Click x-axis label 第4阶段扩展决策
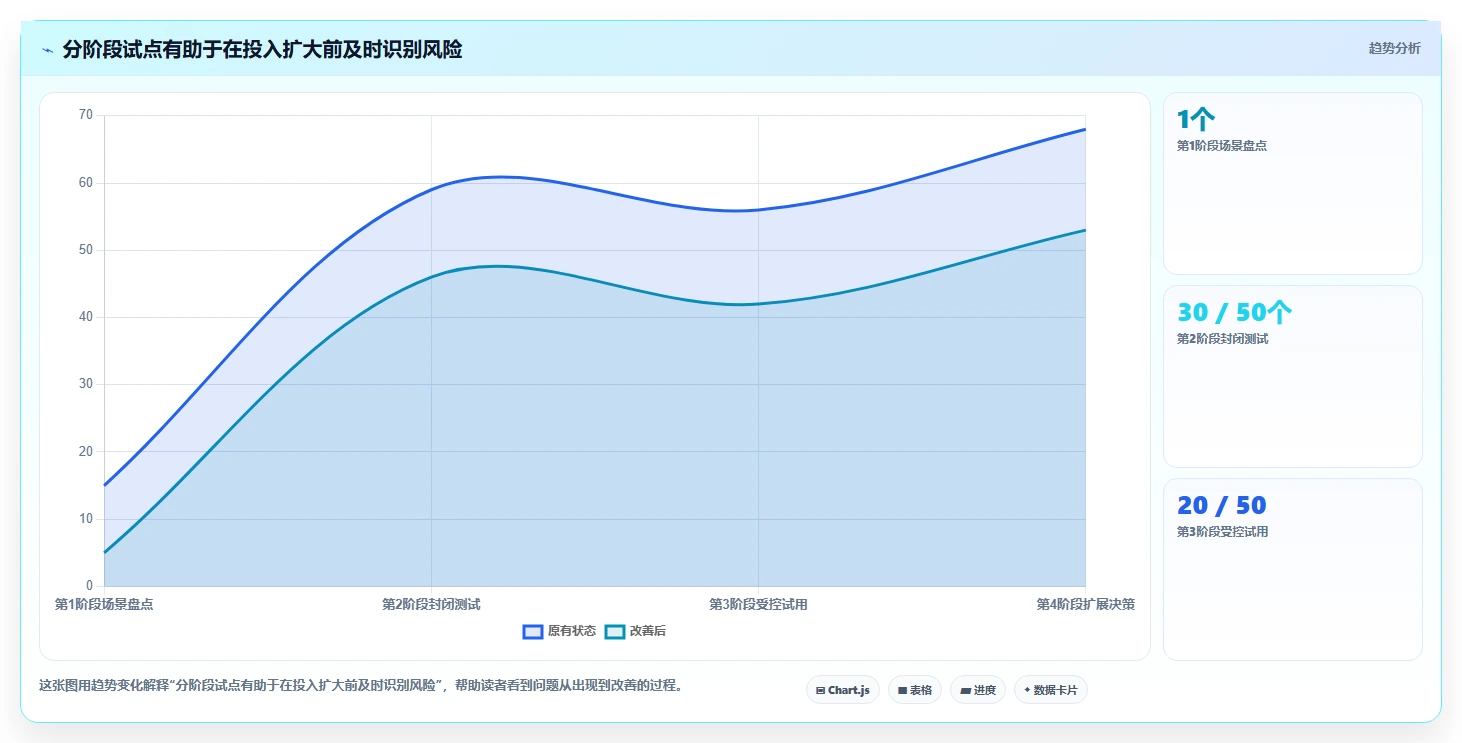Viewport: 1462px width, 743px height. (x=1085, y=604)
